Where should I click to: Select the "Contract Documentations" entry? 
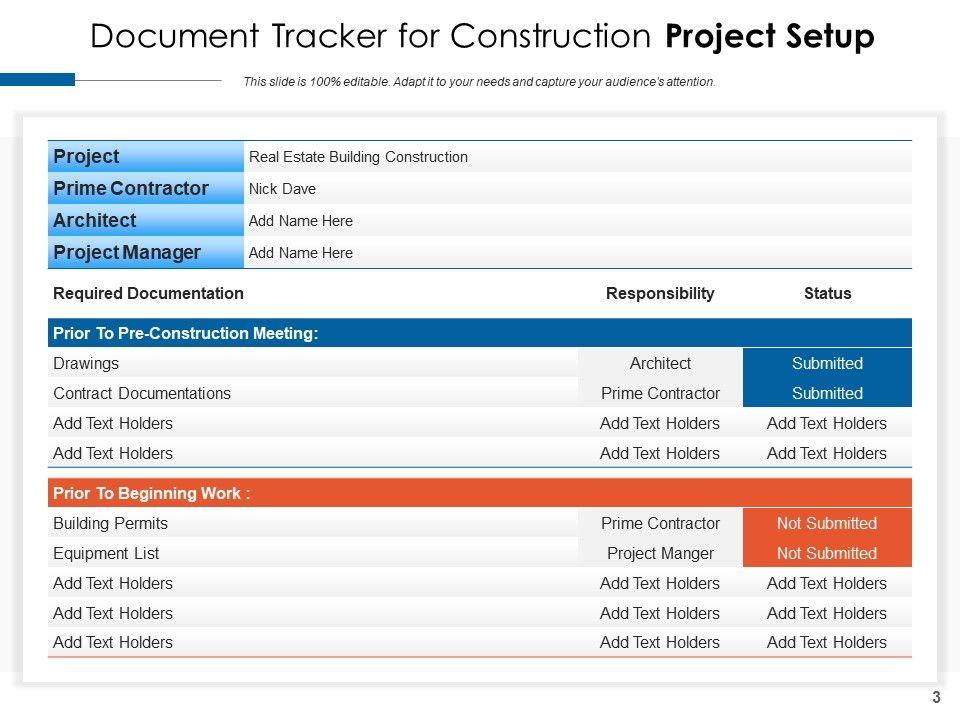[142, 393]
